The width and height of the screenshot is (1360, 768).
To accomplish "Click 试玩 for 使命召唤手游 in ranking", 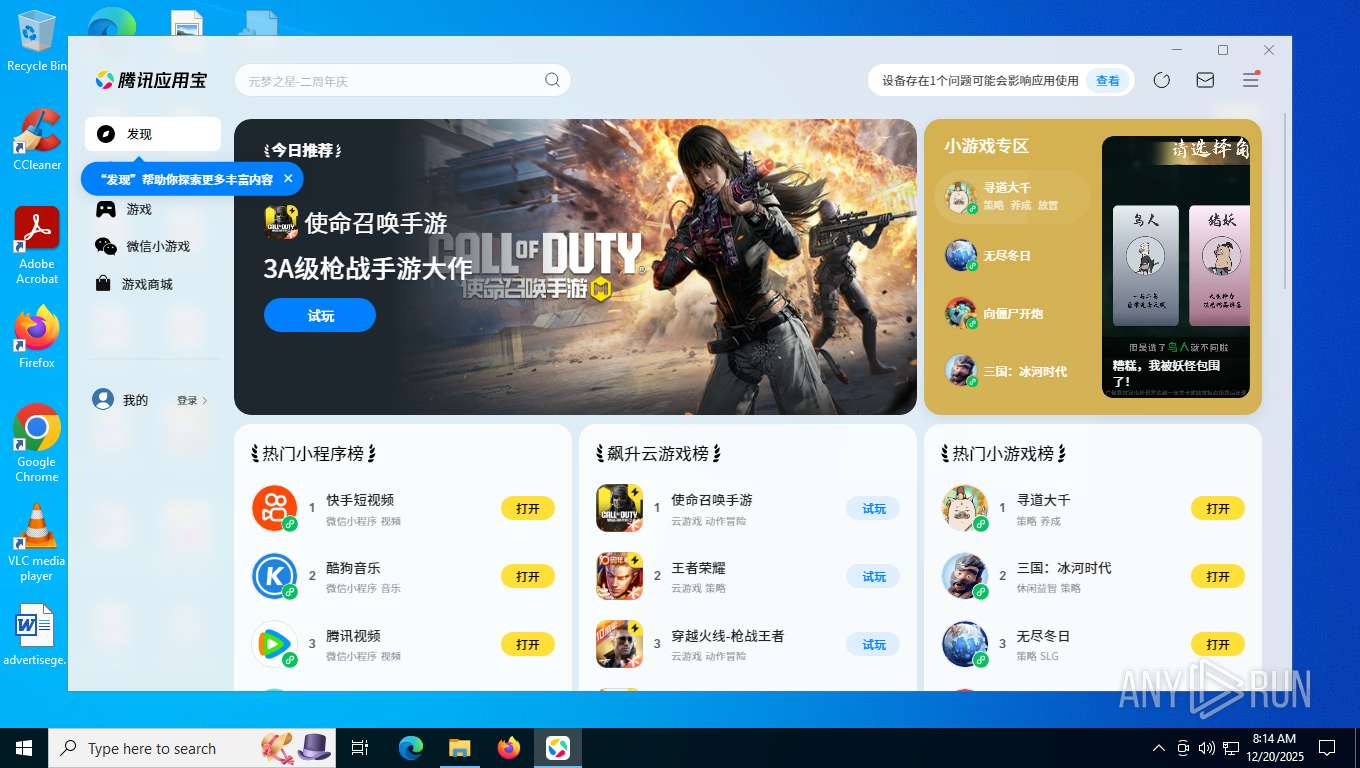I will tap(873, 508).
